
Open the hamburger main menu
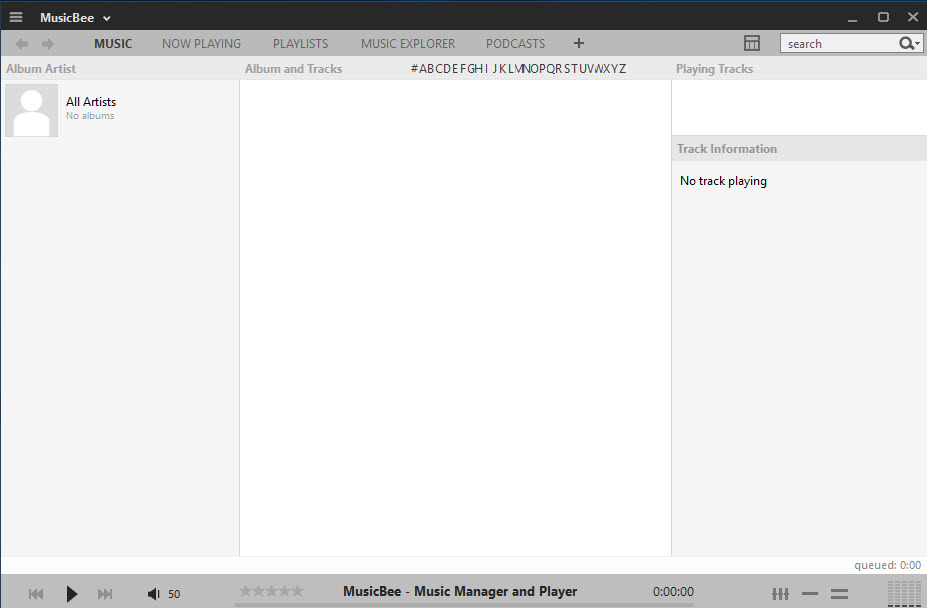point(16,17)
